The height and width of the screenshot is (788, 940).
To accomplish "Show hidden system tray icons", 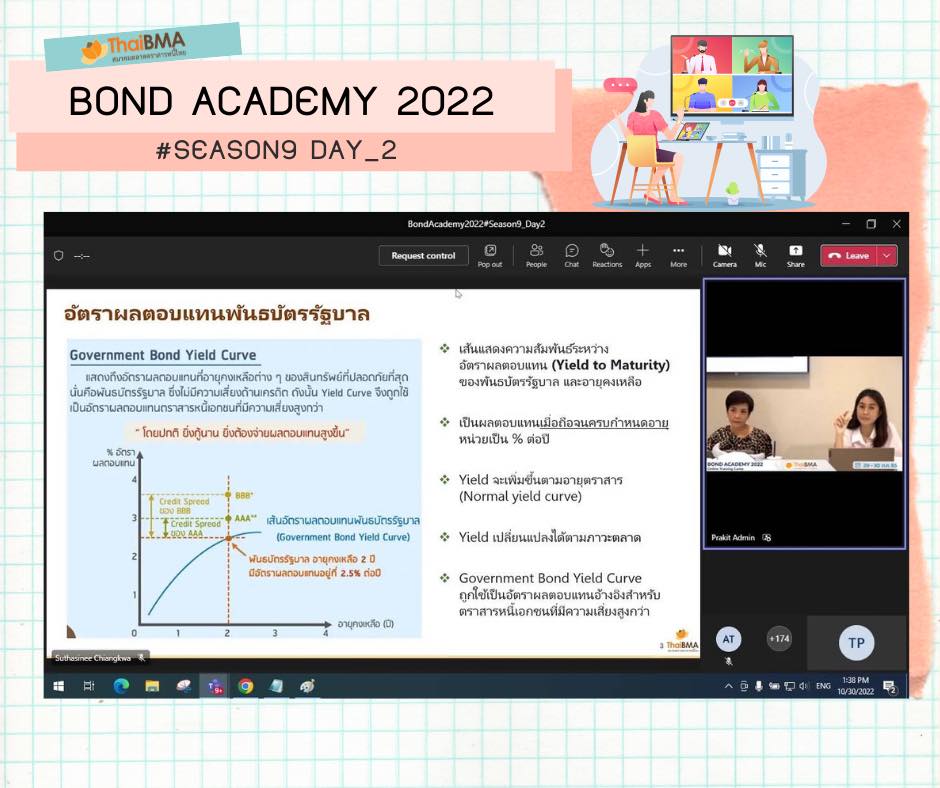I will (728, 686).
